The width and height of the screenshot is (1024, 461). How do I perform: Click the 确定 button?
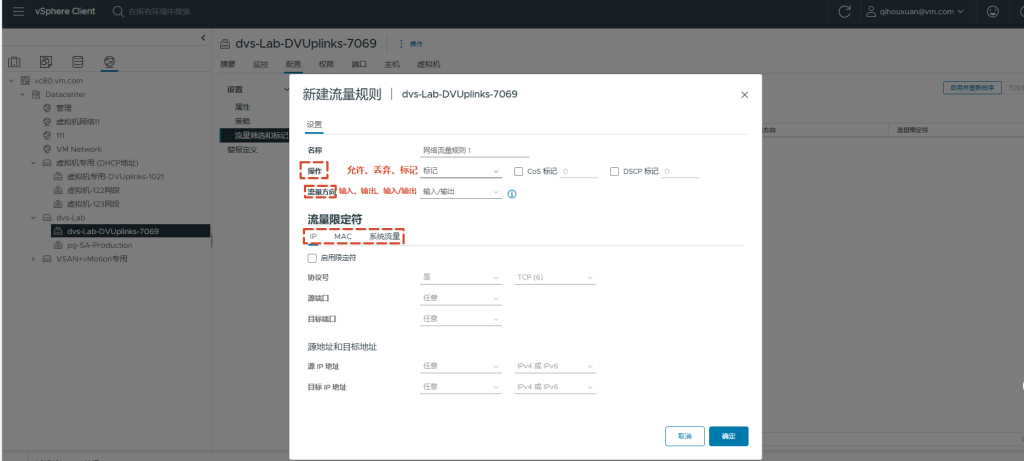[728, 436]
